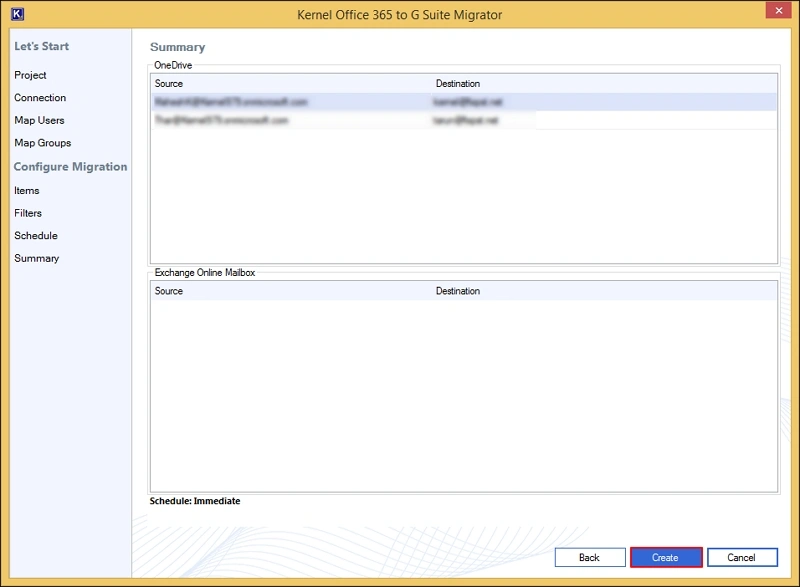The width and height of the screenshot is (800, 587).
Task: Select Summary in the left sidebar
Action: (x=36, y=258)
